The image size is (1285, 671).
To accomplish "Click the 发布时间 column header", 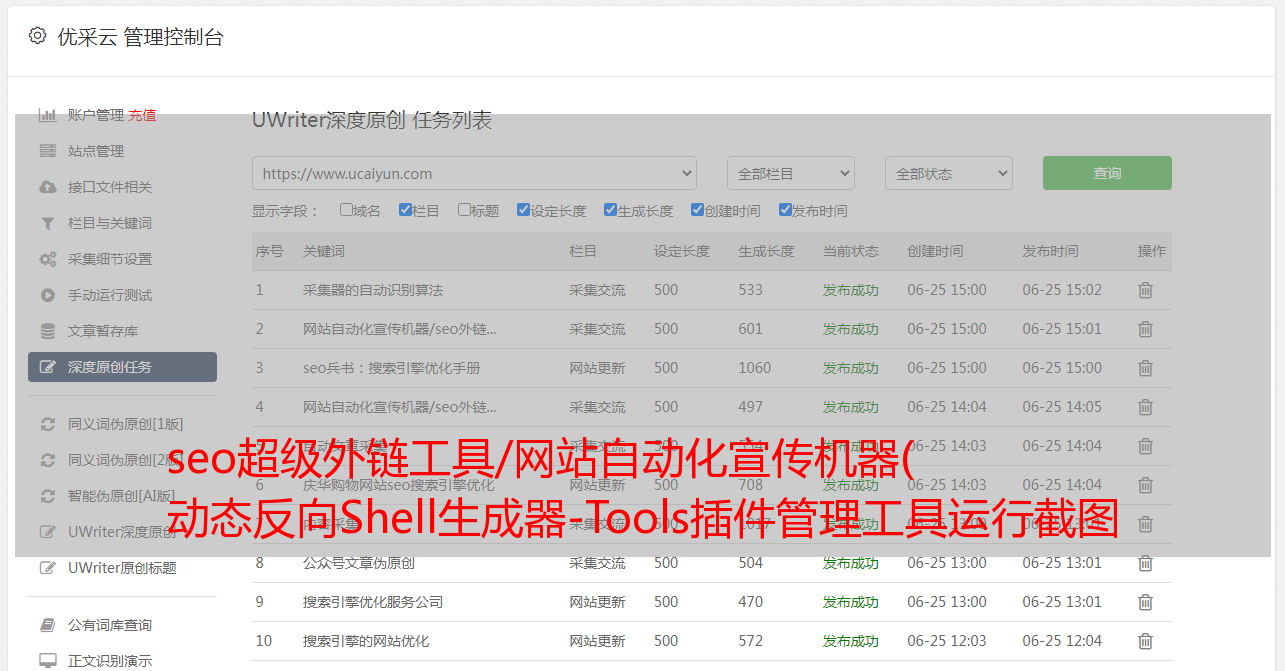I will [1051, 251].
